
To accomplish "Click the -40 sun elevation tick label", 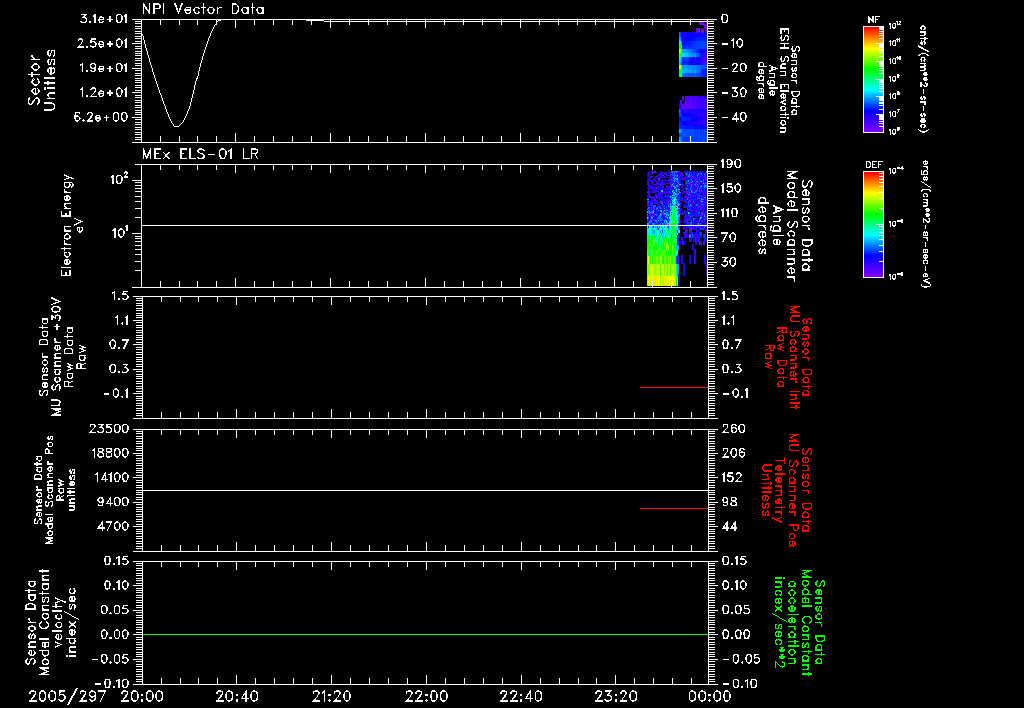I will 731,118.
